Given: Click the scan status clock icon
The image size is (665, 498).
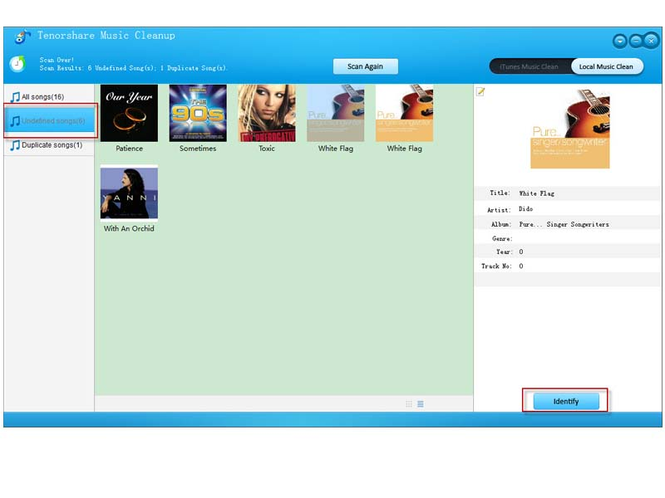Looking at the screenshot, I should [x=17, y=64].
